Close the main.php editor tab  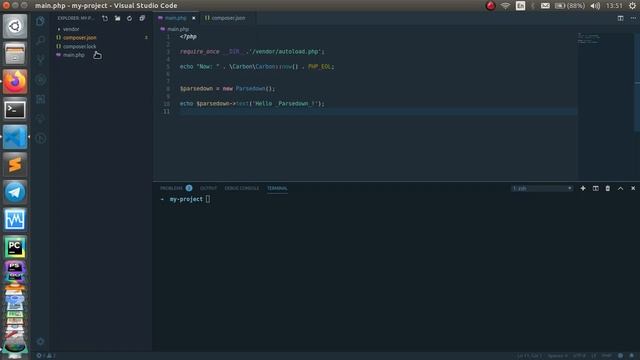click(193, 18)
